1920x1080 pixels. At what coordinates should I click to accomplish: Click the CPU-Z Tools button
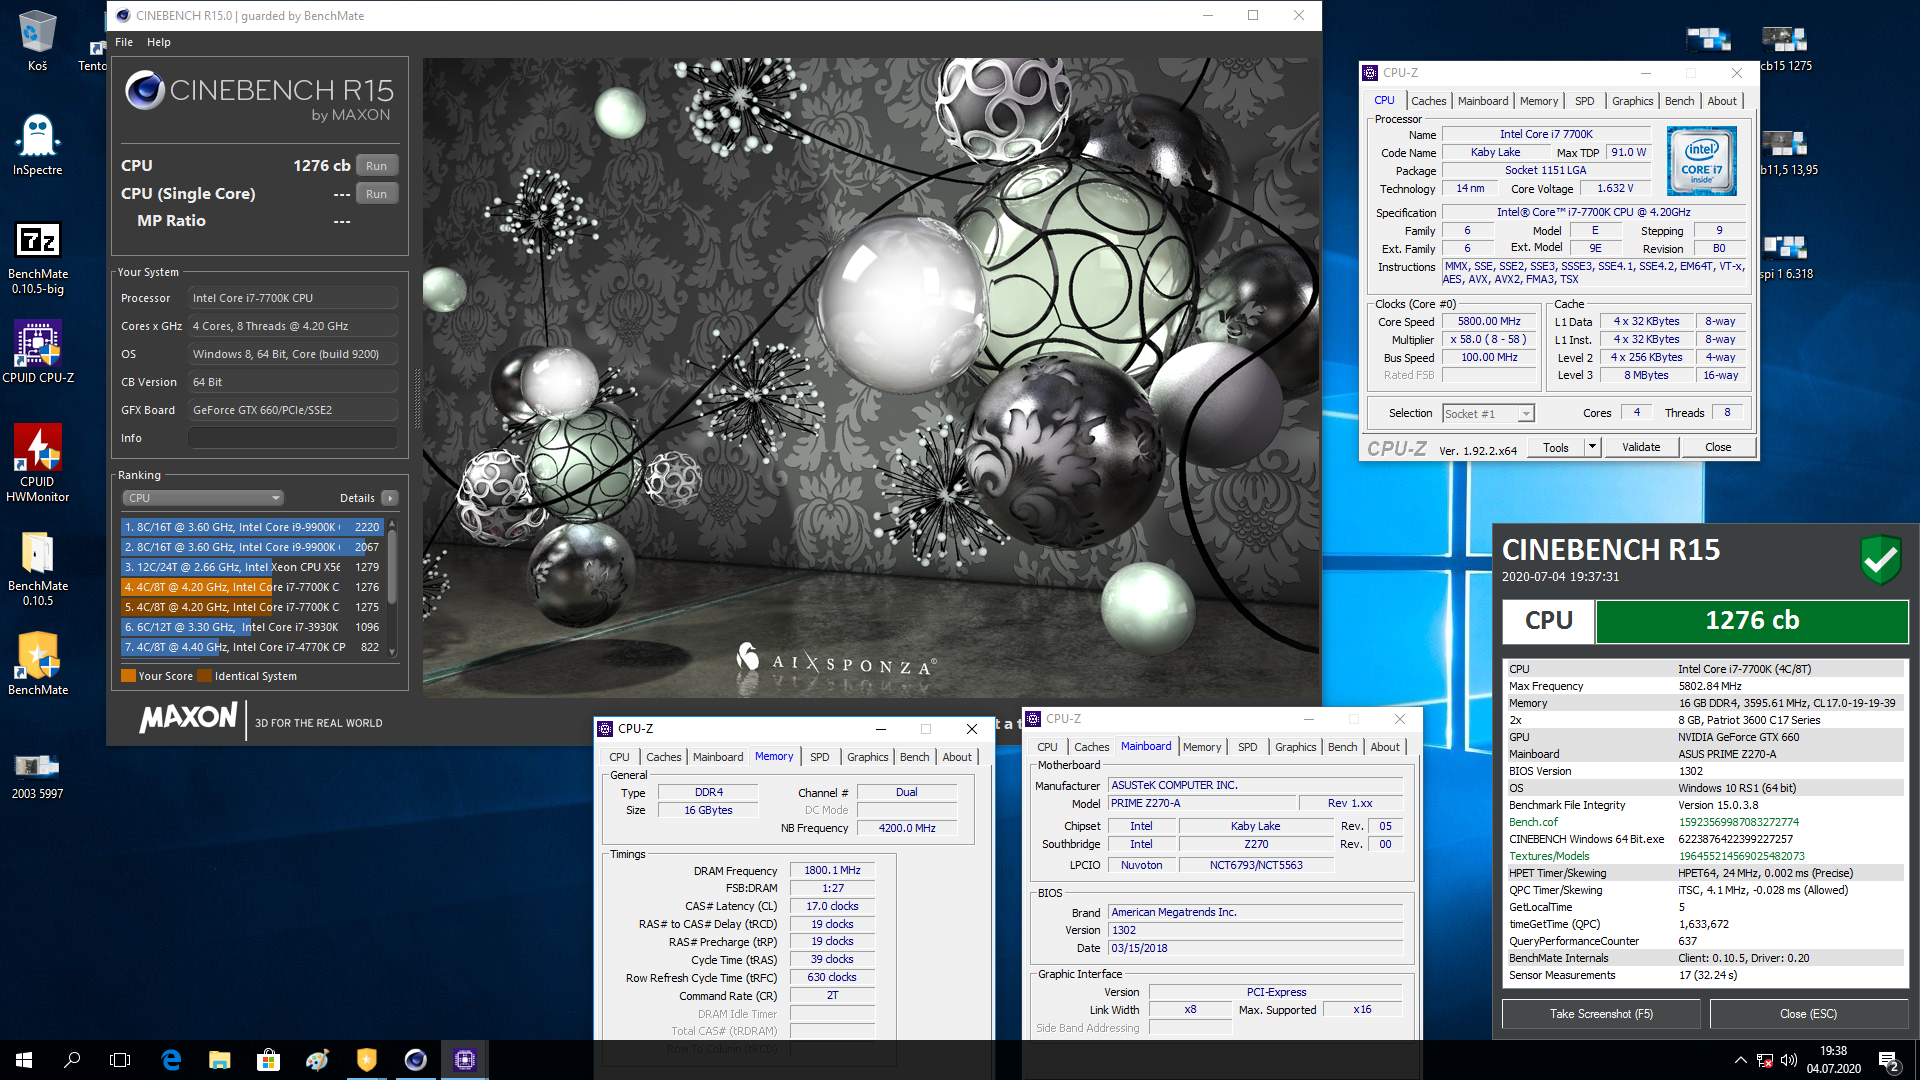(x=1556, y=447)
